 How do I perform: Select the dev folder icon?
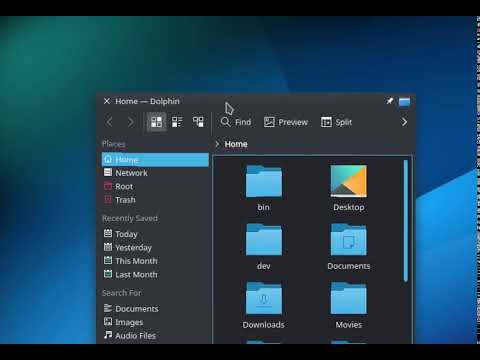point(264,240)
